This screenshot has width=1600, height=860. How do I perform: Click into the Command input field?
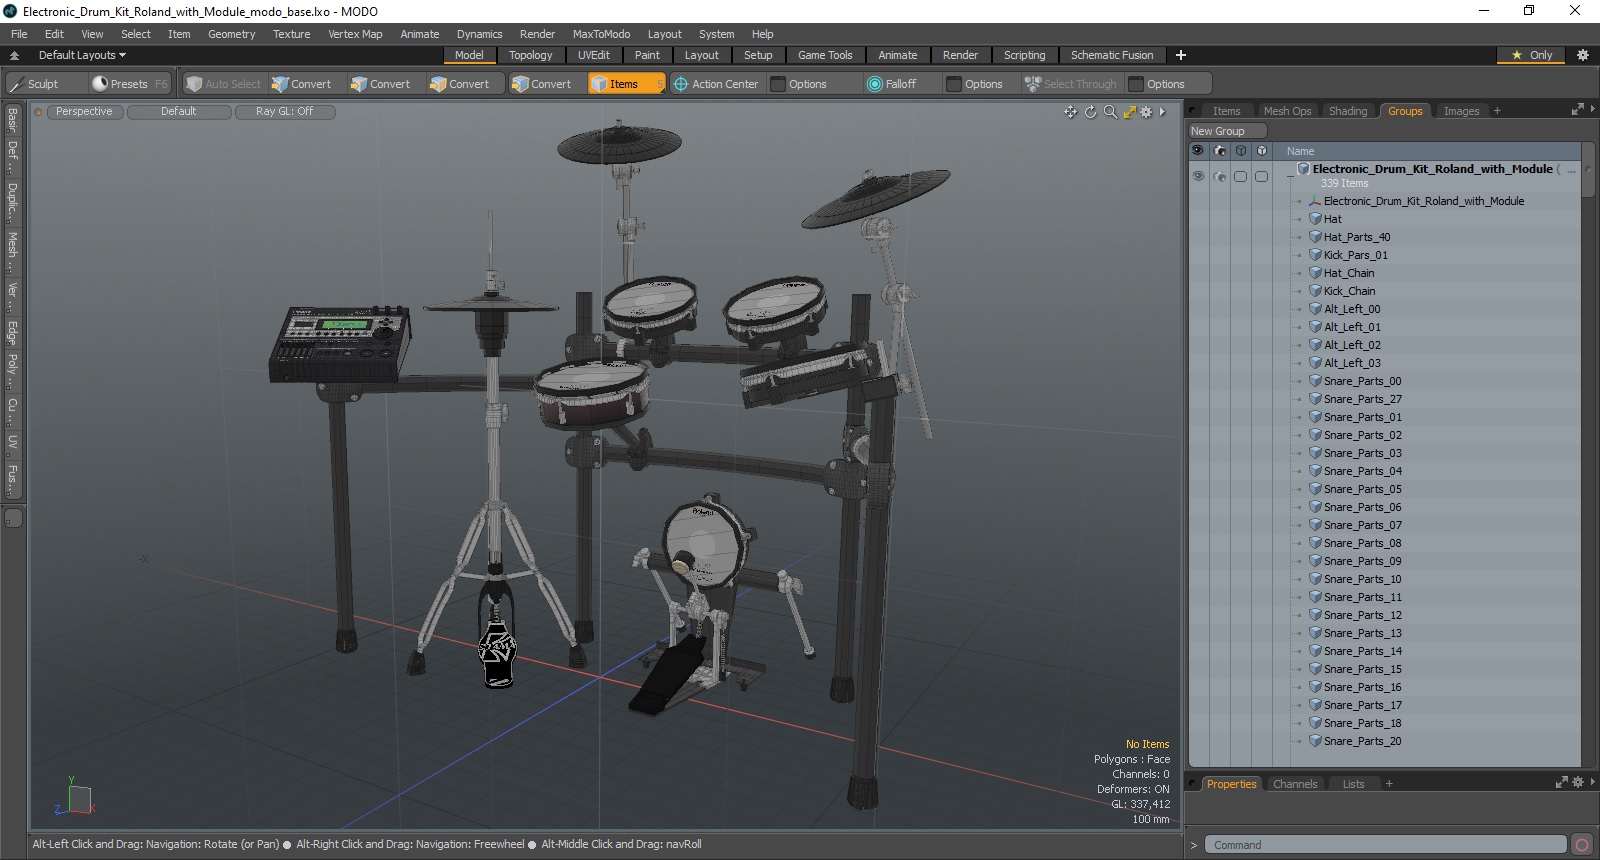pos(1385,845)
